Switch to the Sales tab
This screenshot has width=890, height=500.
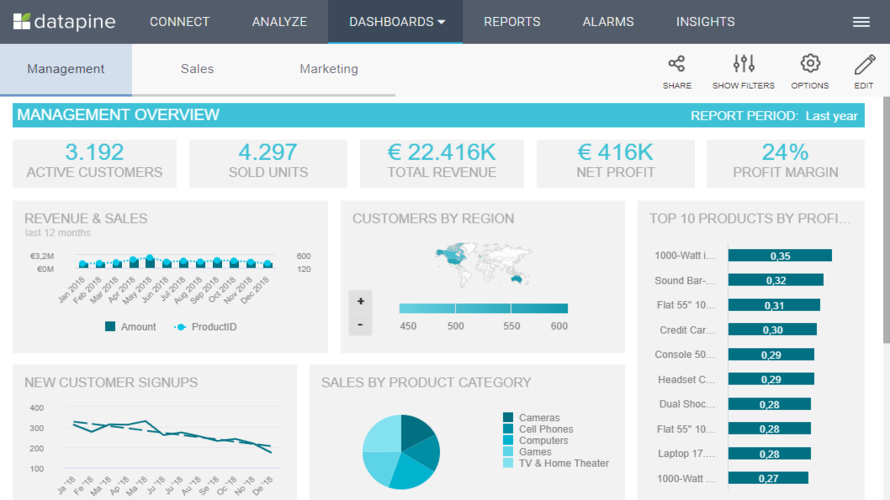pos(197,69)
